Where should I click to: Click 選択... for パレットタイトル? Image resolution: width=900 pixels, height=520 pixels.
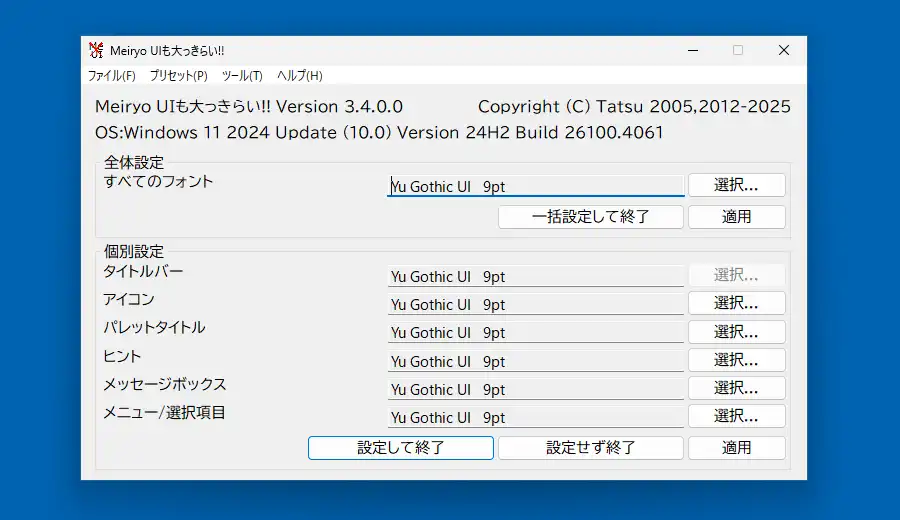736,332
